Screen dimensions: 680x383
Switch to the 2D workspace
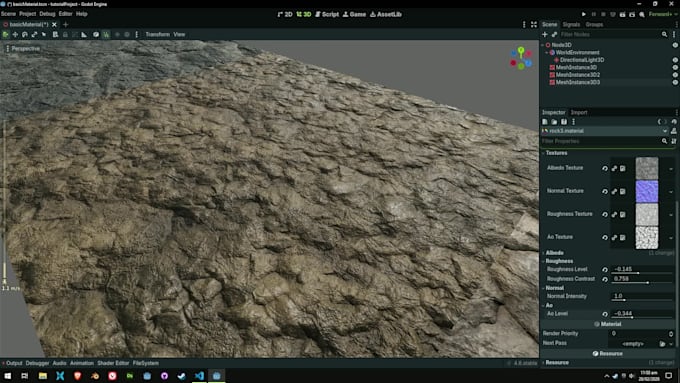[285, 14]
